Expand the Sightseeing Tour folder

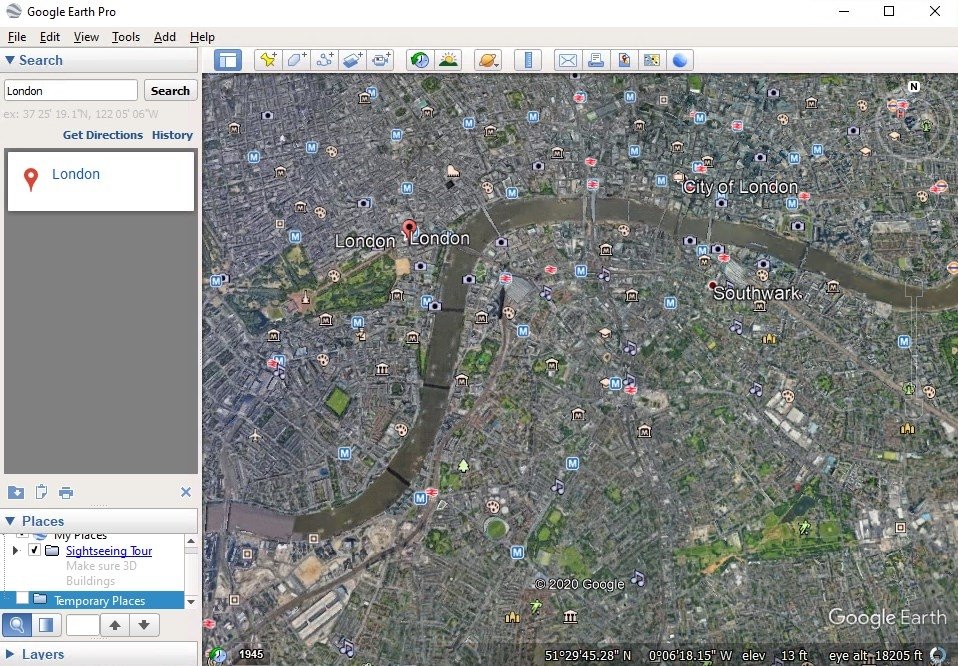pyautogui.click(x=15, y=551)
